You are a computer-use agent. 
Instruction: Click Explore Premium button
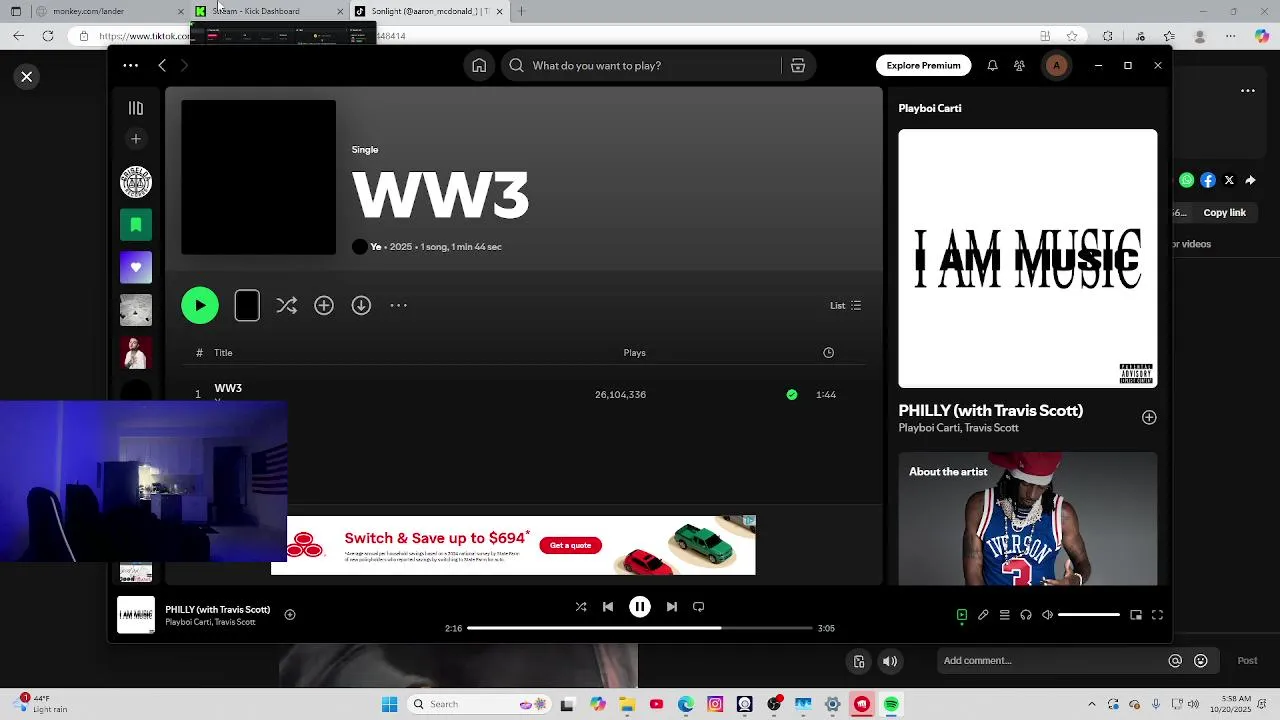(x=923, y=66)
